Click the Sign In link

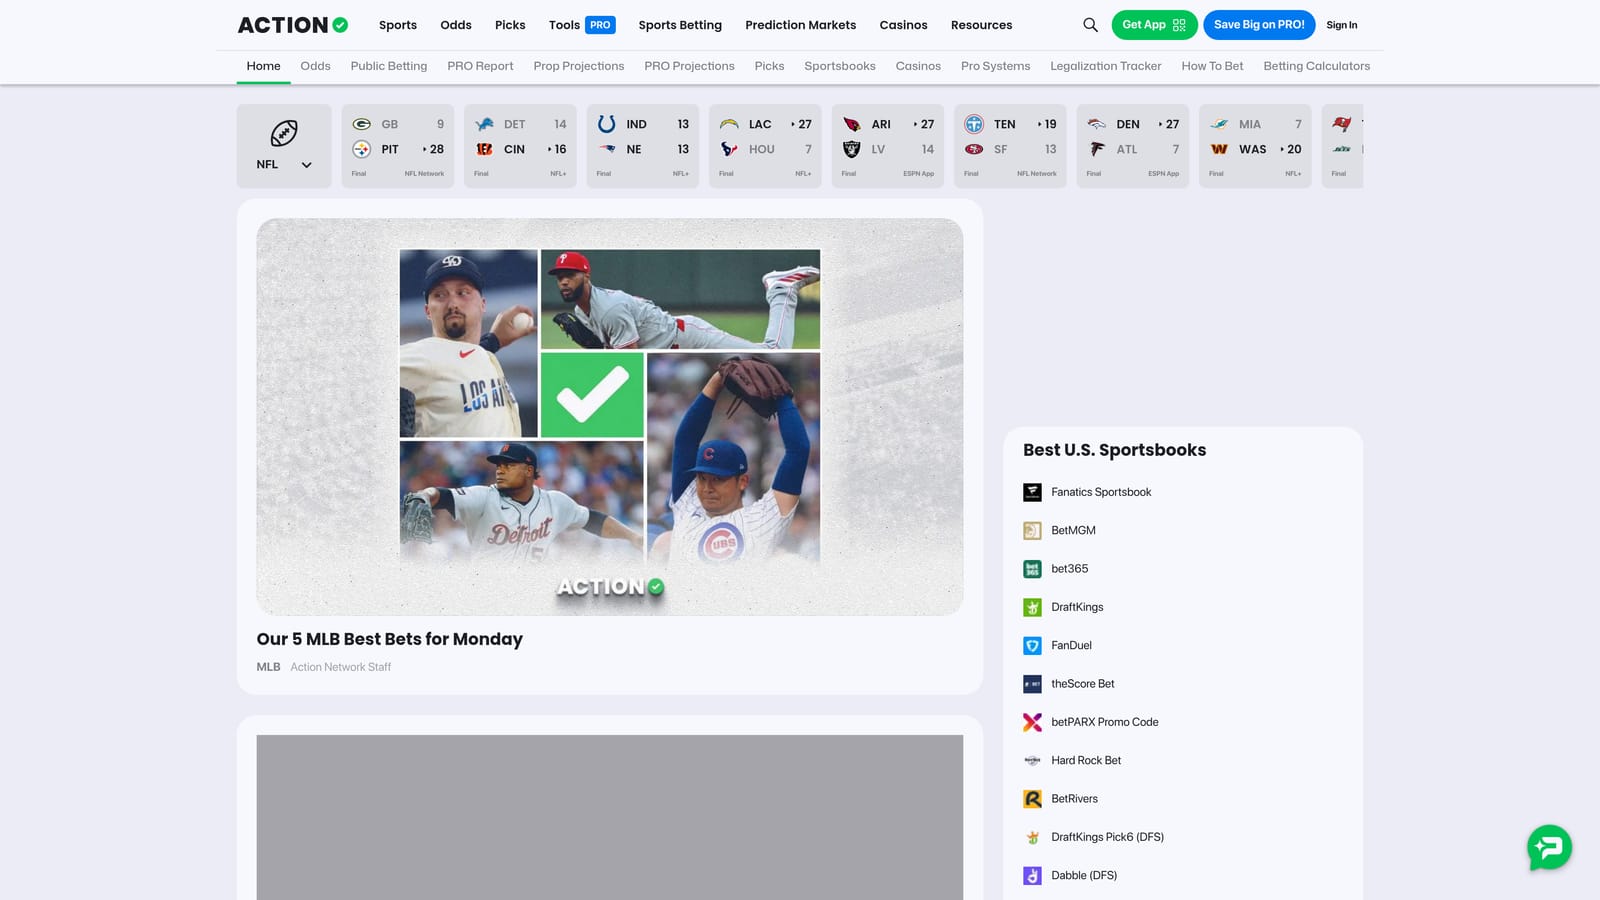click(1342, 25)
